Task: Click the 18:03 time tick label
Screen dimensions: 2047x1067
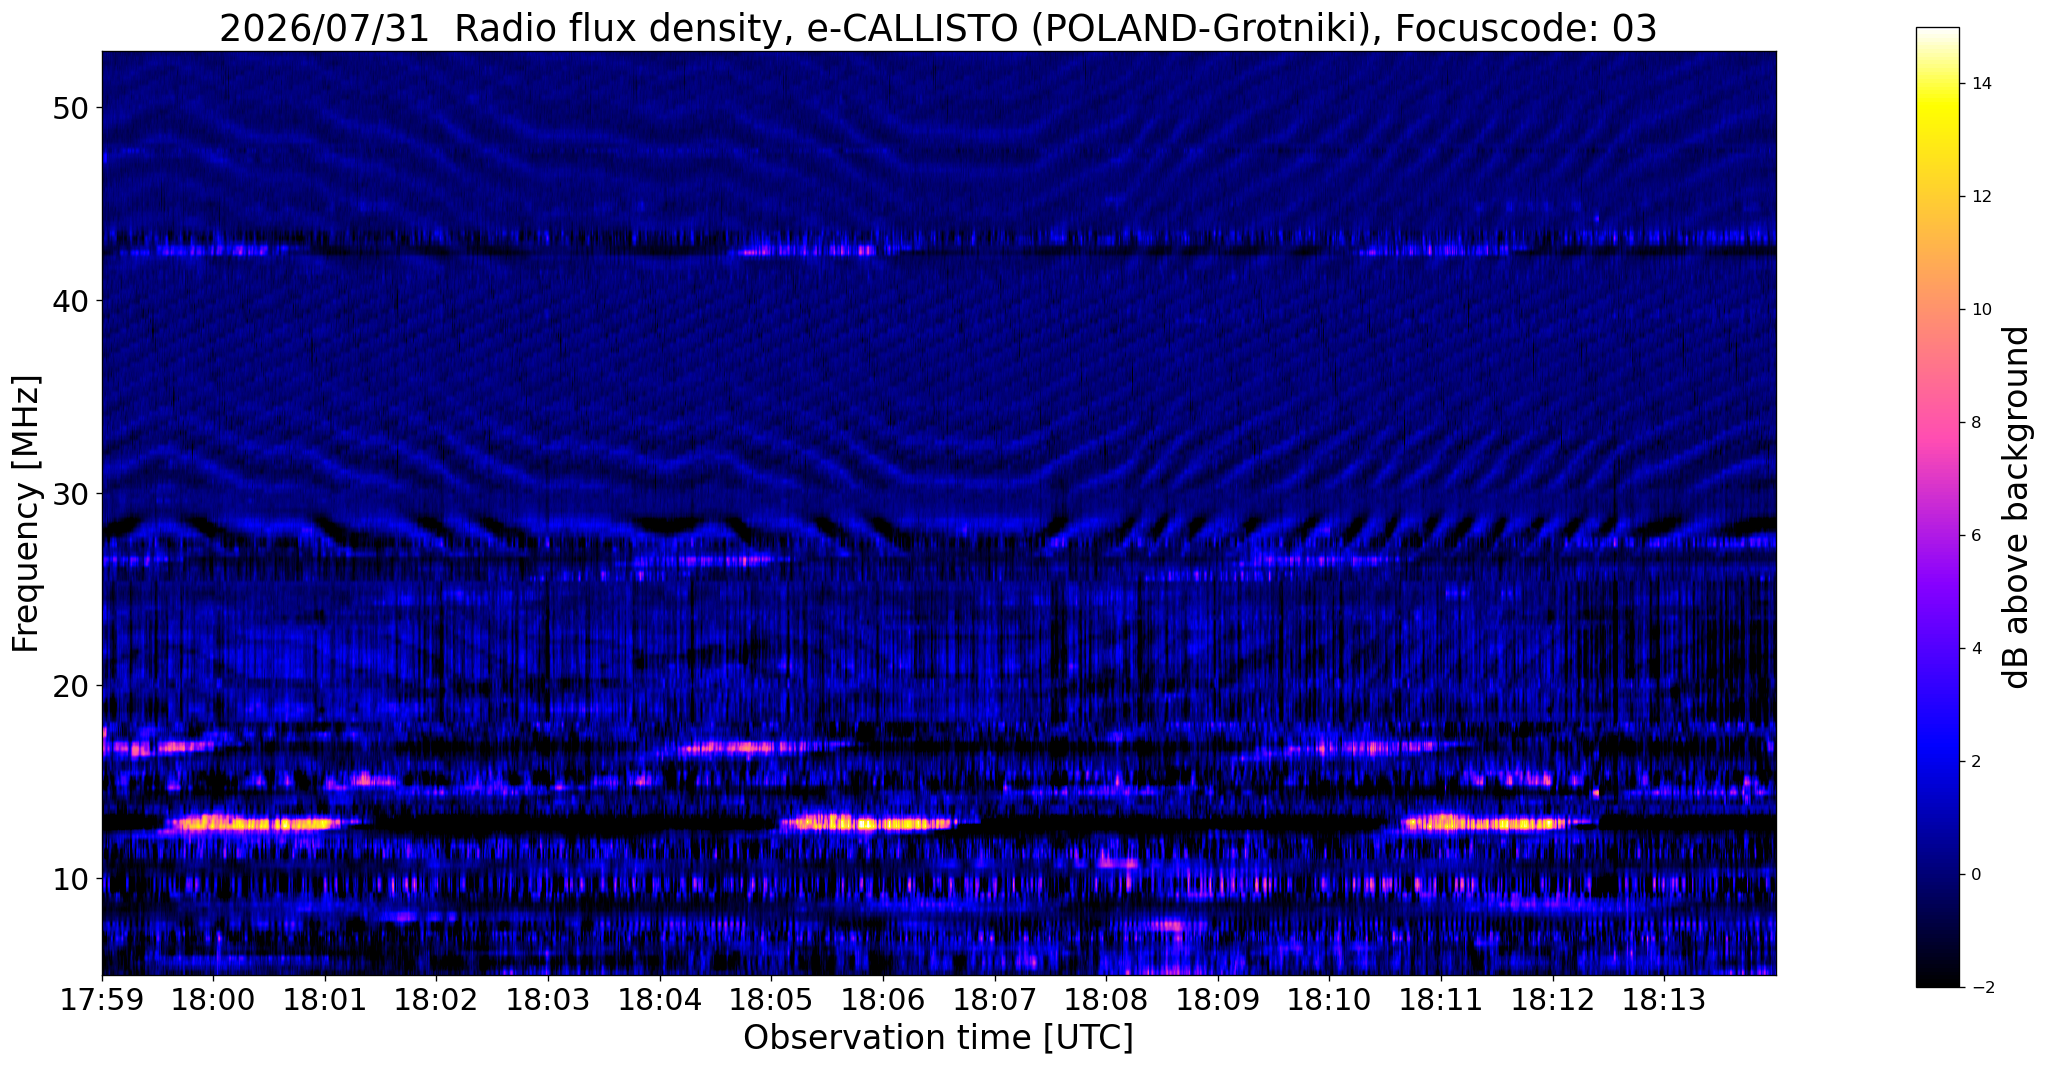Action: point(548,1000)
